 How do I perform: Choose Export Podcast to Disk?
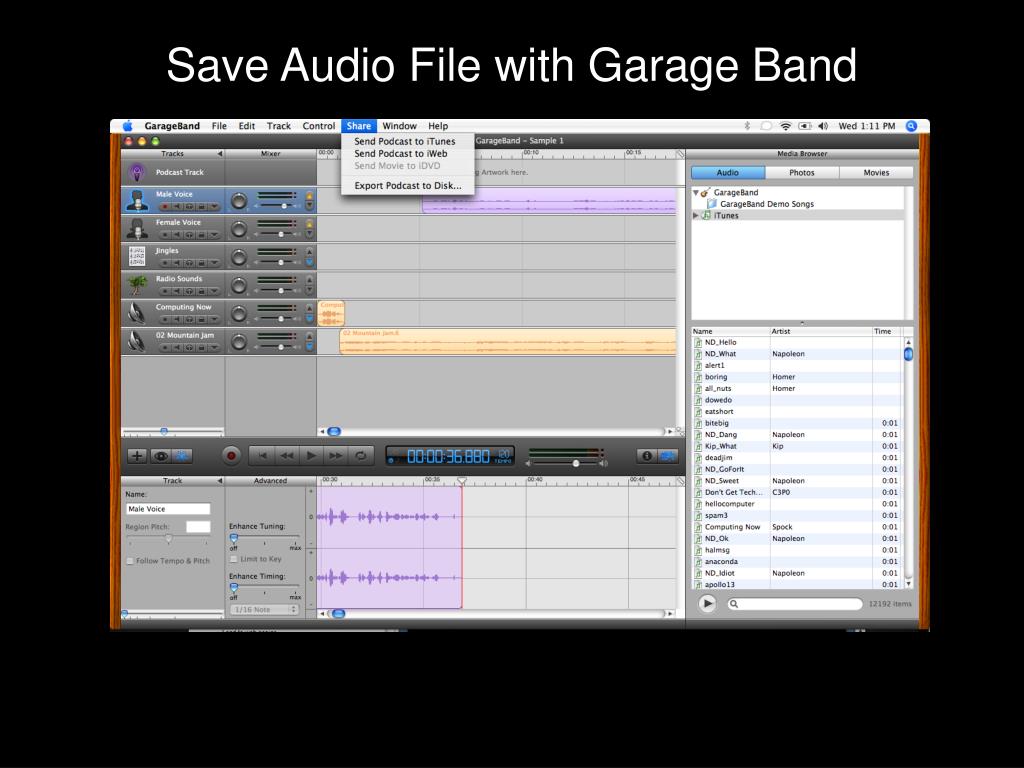pos(408,185)
